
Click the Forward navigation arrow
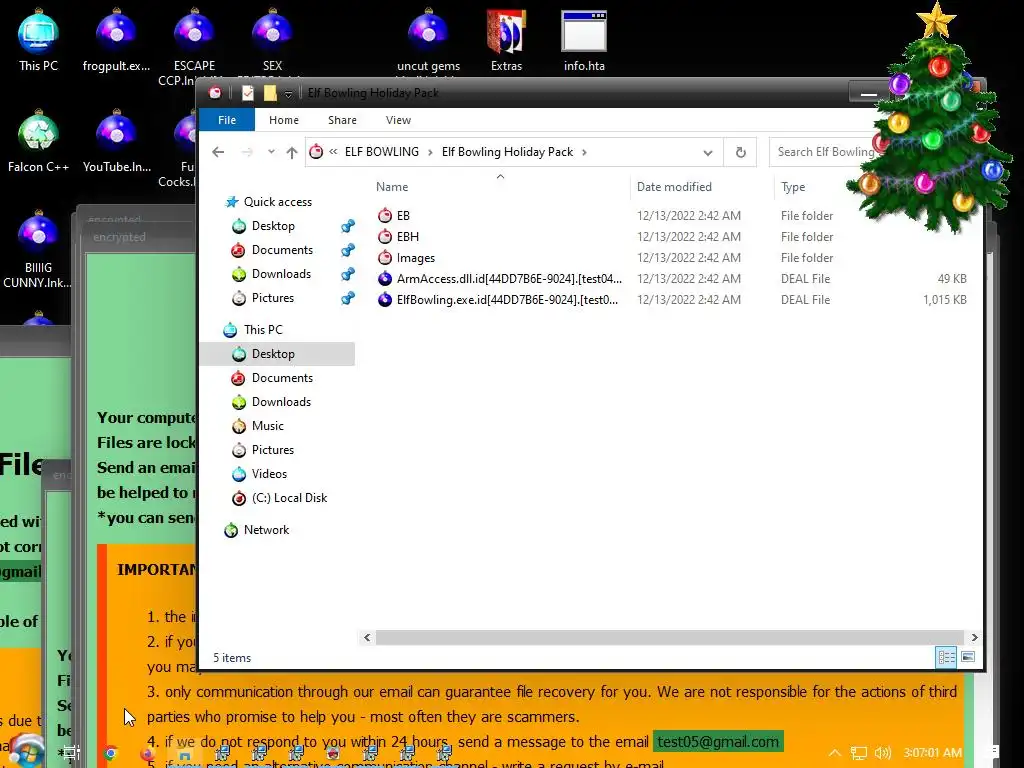[x=247, y=152]
